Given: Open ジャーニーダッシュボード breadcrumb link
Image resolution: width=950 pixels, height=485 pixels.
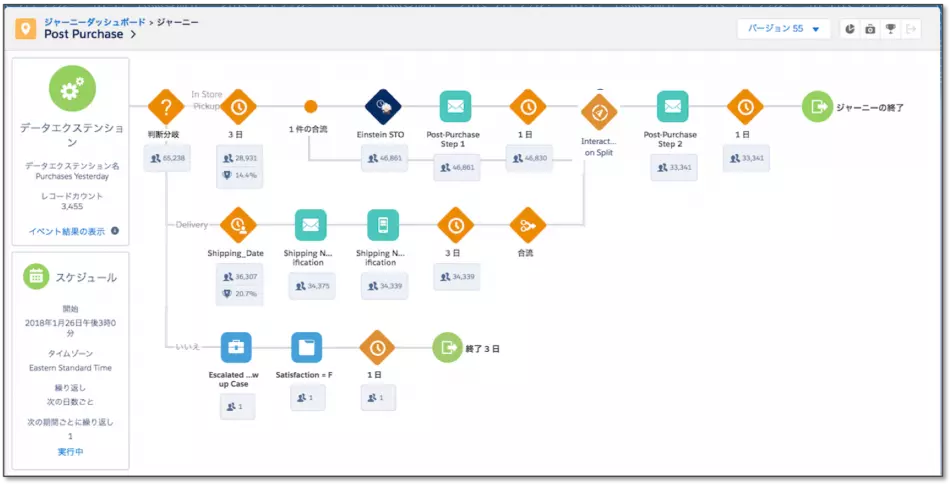Looking at the screenshot, I should coord(95,22).
